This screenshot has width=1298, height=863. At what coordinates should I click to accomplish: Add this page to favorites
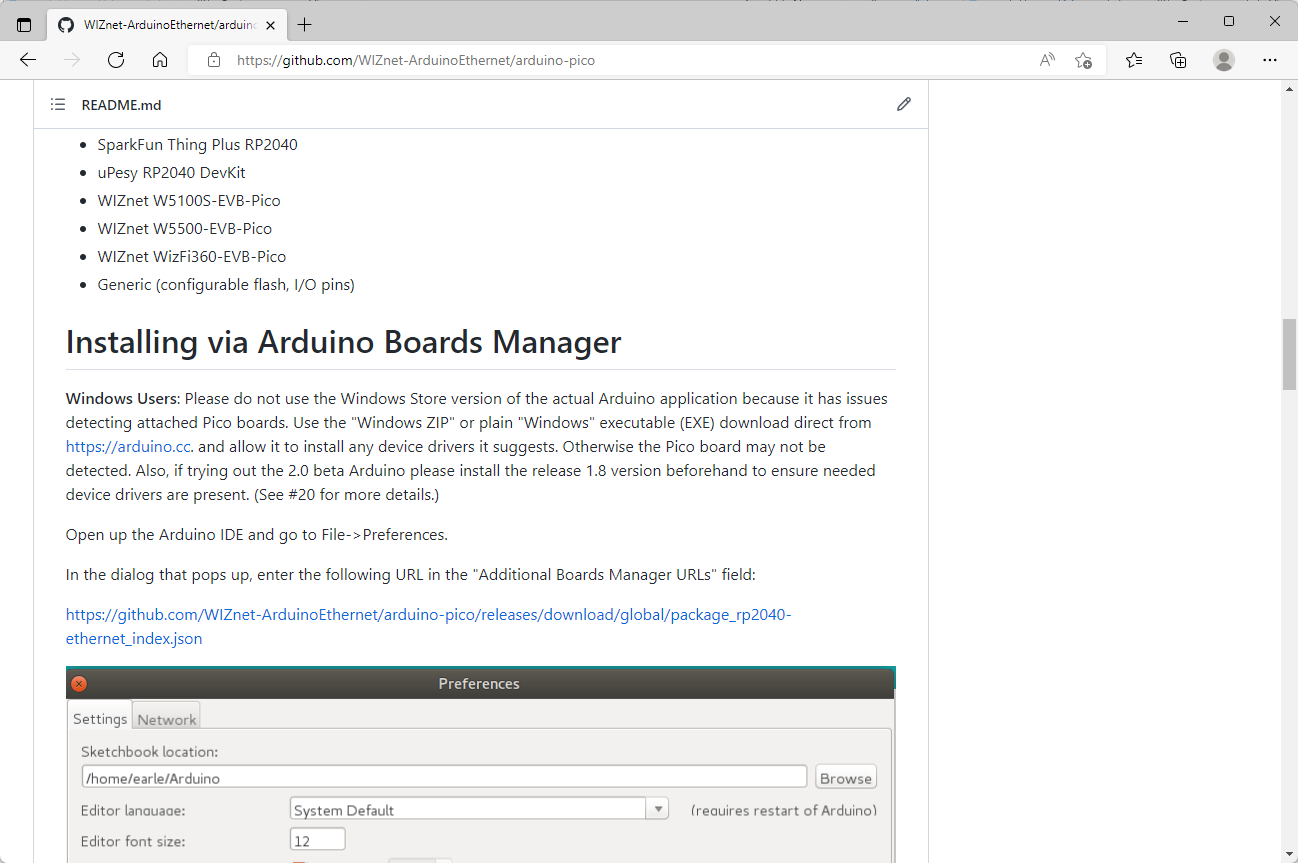[x=1083, y=60]
